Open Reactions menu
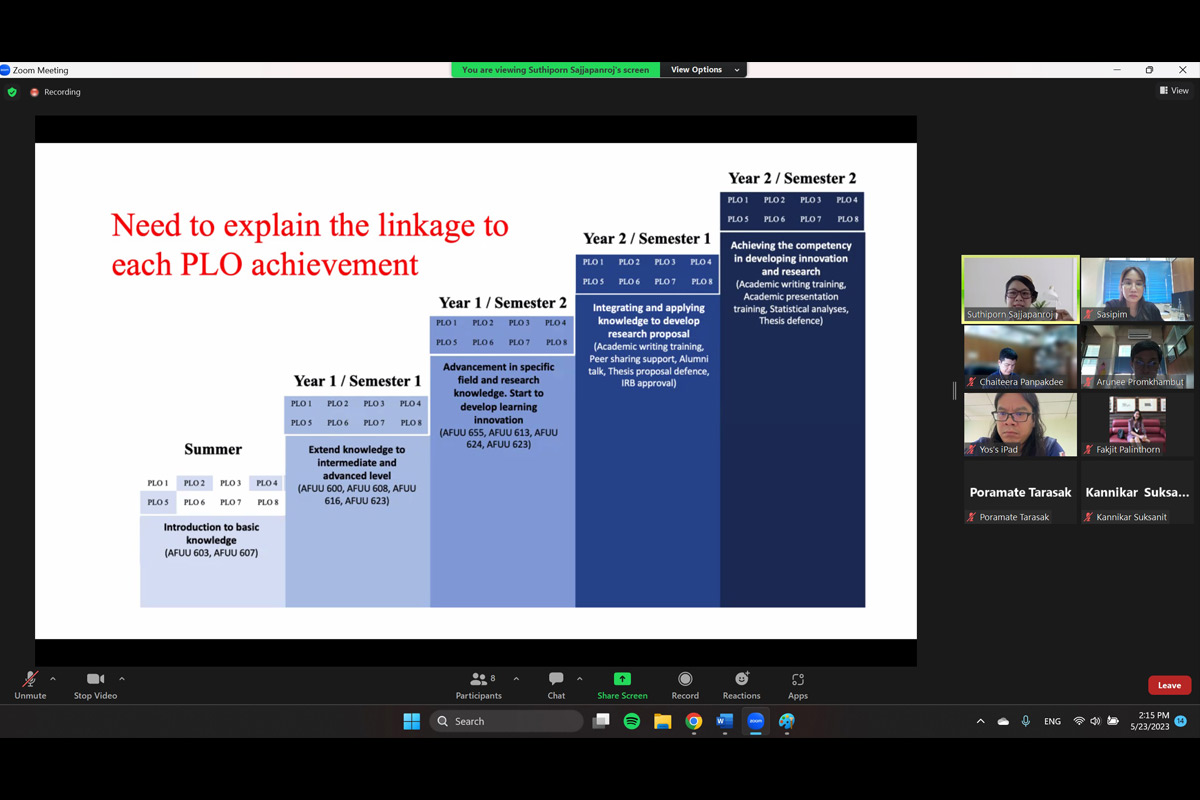 [x=741, y=684]
